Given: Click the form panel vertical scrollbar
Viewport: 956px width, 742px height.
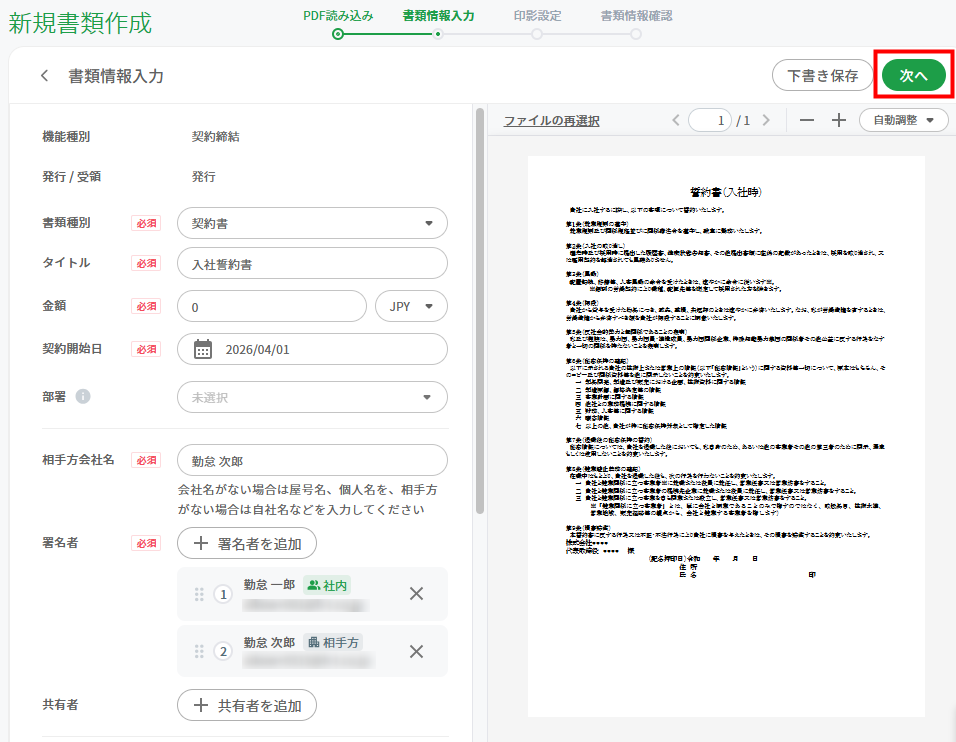Looking at the screenshot, I should [x=480, y=311].
